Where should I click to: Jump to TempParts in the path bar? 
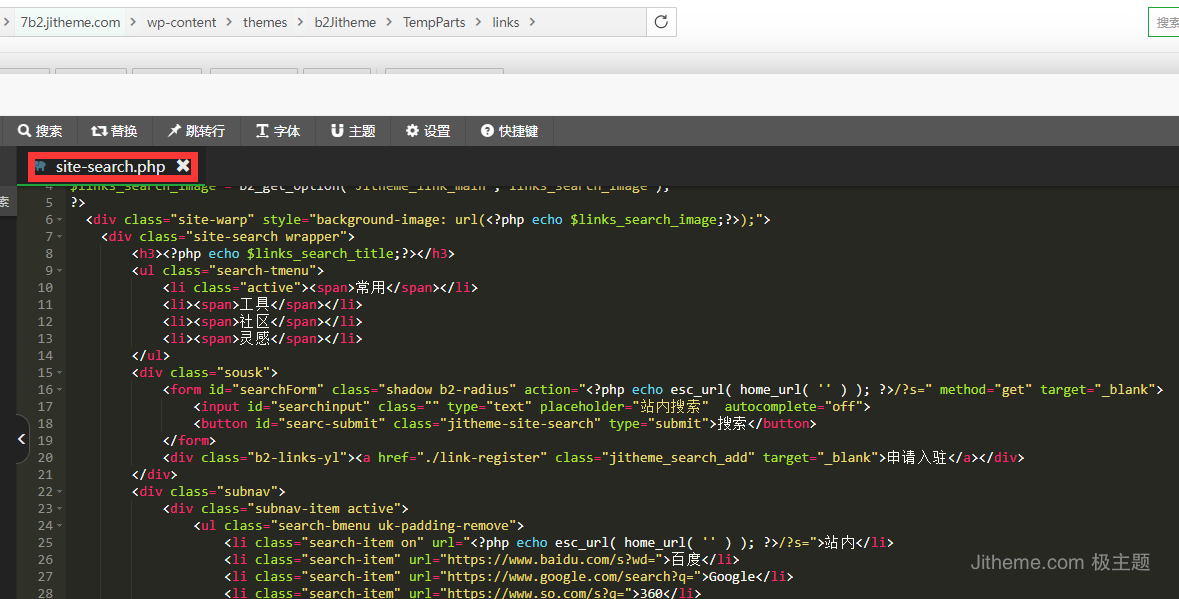click(434, 22)
